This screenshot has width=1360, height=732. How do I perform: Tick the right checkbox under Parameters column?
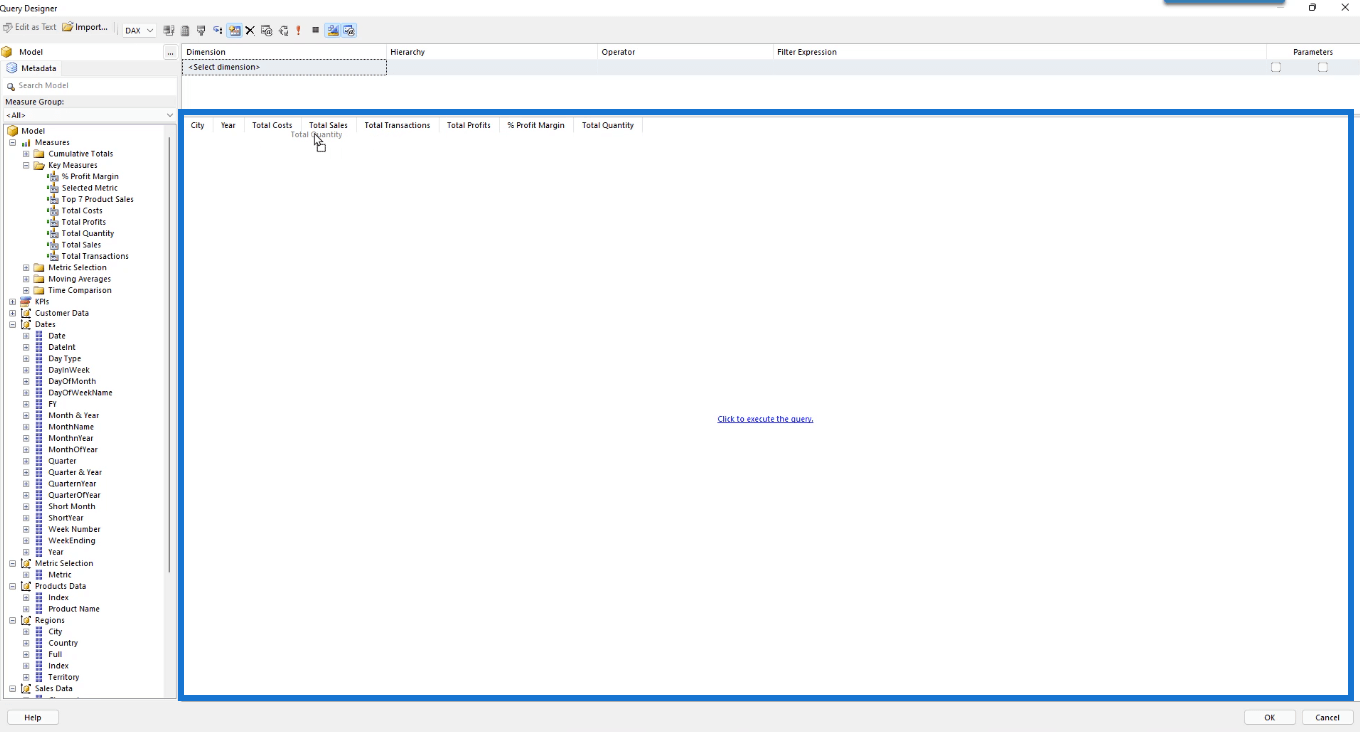click(1322, 67)
